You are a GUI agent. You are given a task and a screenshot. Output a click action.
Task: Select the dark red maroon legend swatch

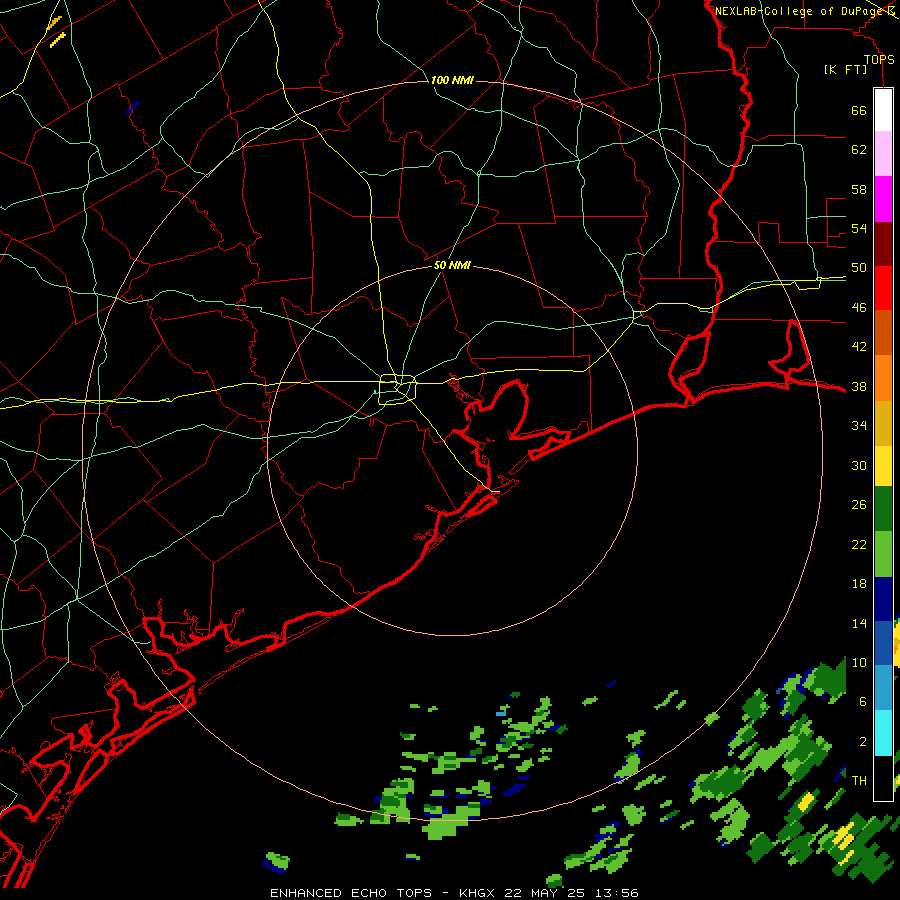coord(883,244)
